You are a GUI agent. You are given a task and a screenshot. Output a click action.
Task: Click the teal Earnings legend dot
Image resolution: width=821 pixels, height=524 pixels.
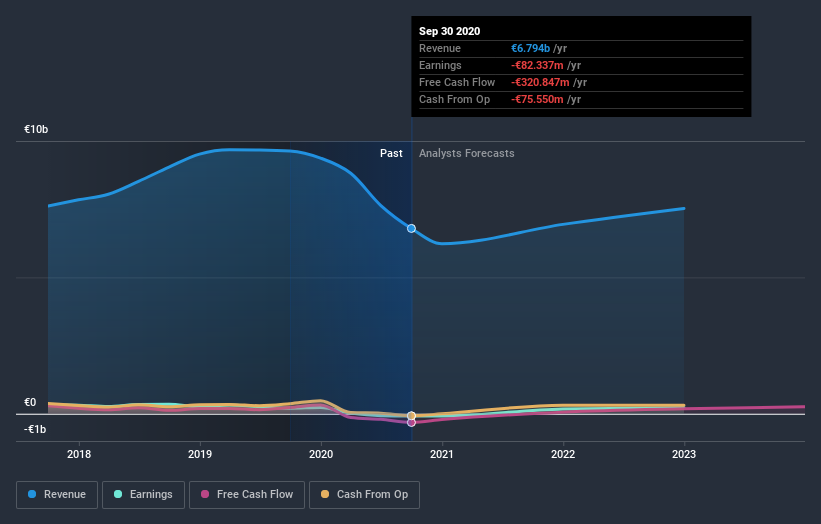[118, 494]
